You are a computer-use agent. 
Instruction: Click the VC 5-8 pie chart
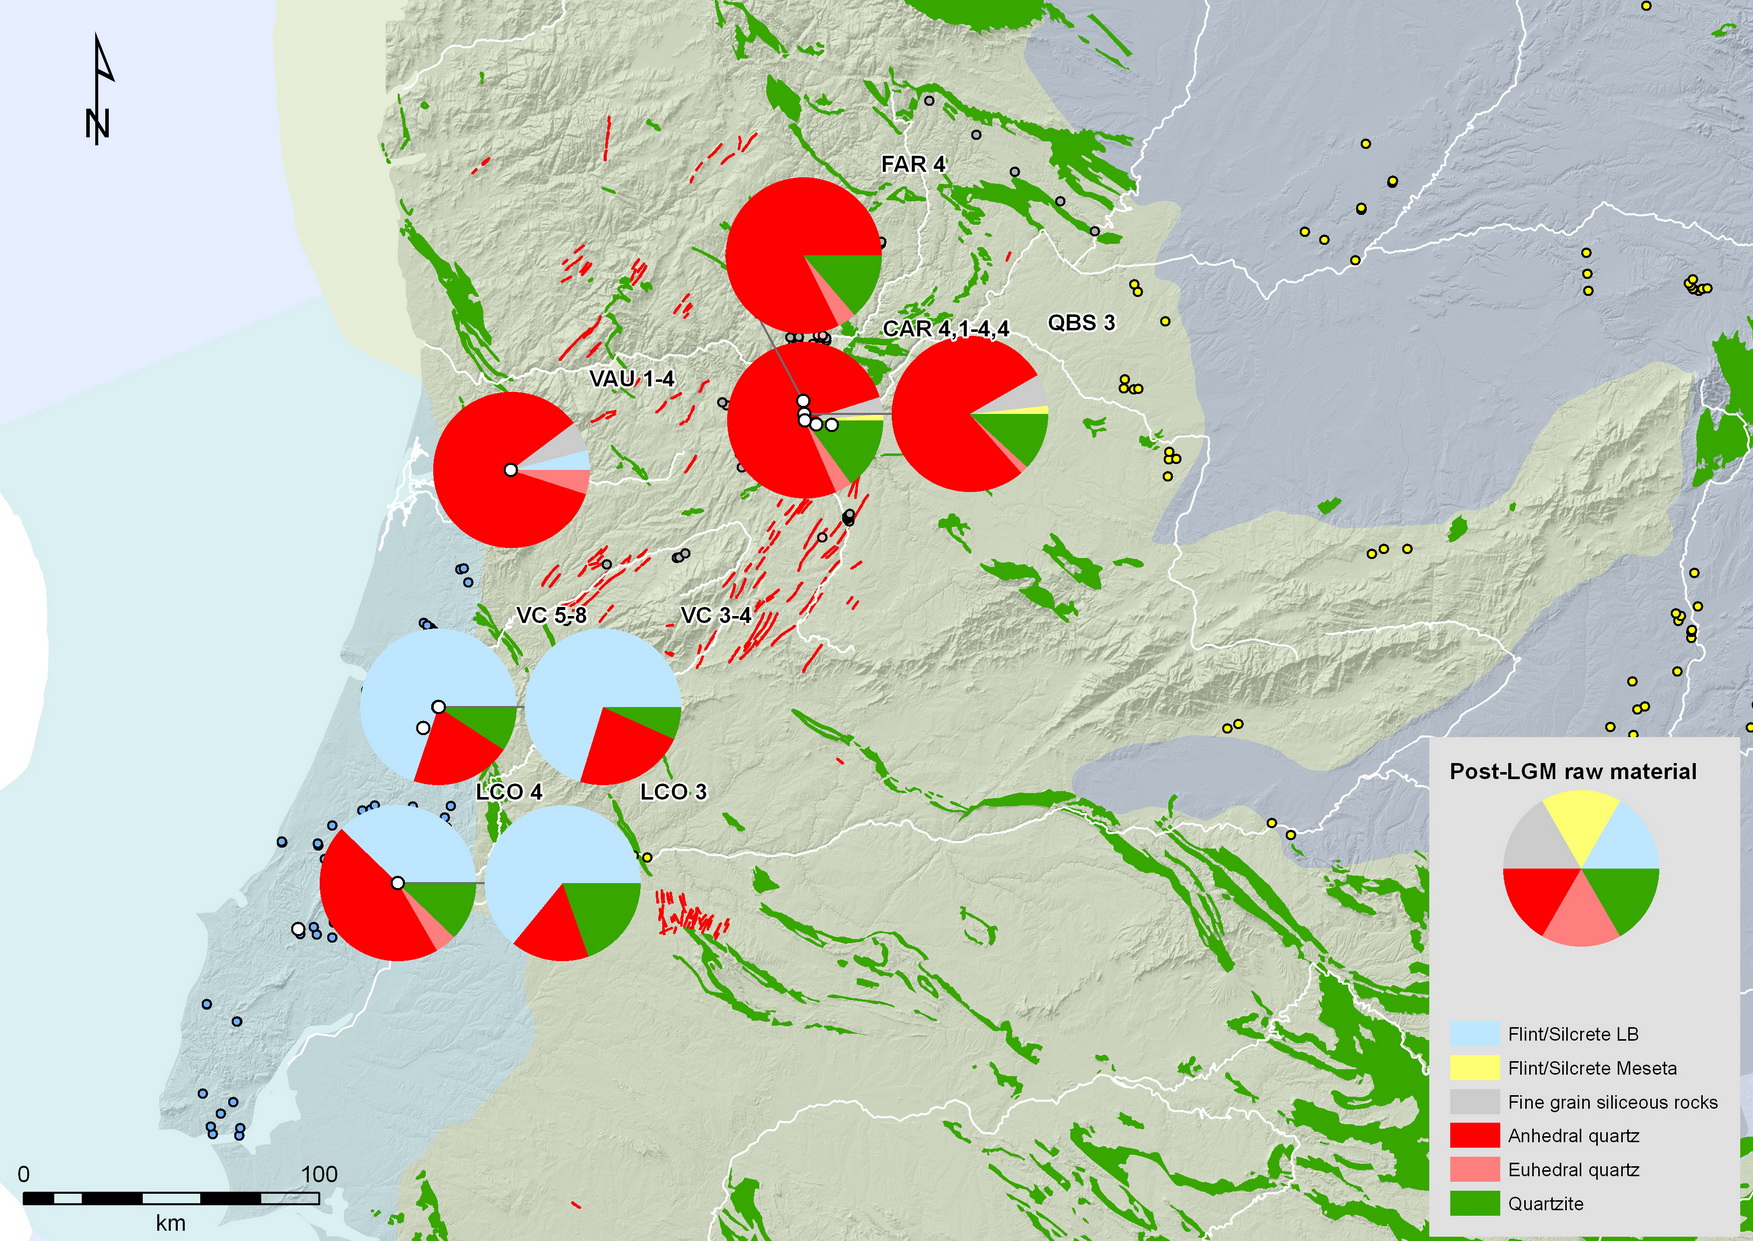[438, 707]
